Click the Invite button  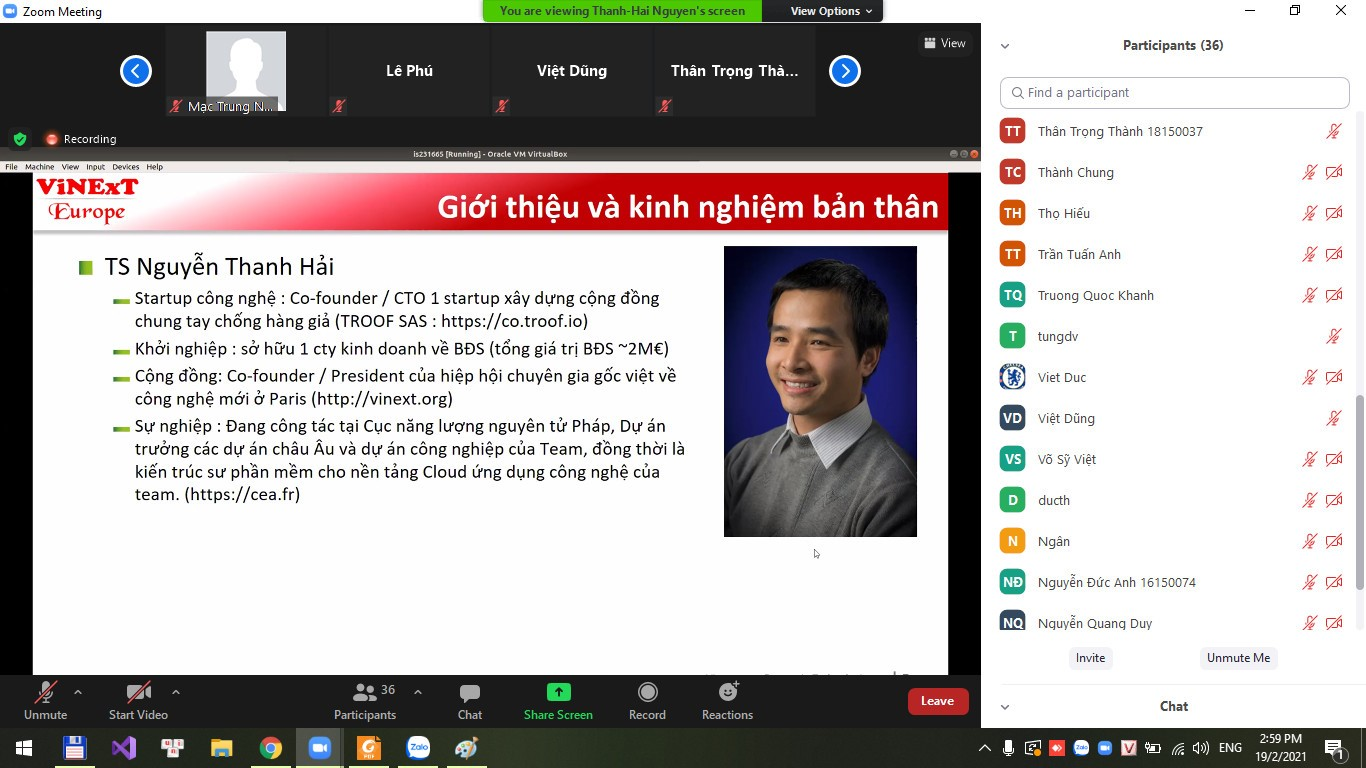[x=1090, y=658]
